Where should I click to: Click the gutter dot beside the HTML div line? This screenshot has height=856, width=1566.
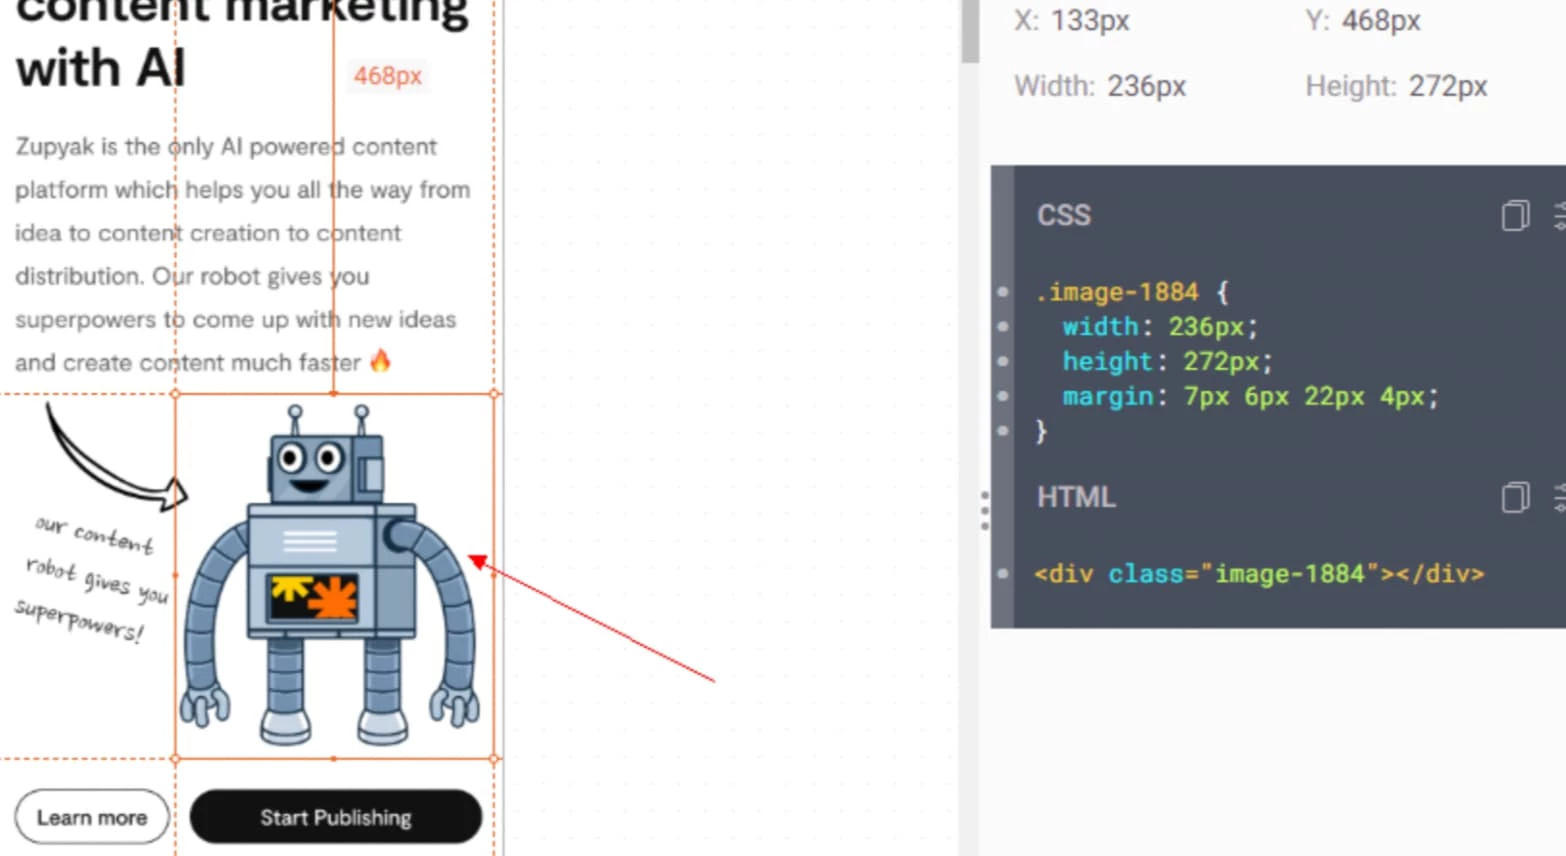1003,574
